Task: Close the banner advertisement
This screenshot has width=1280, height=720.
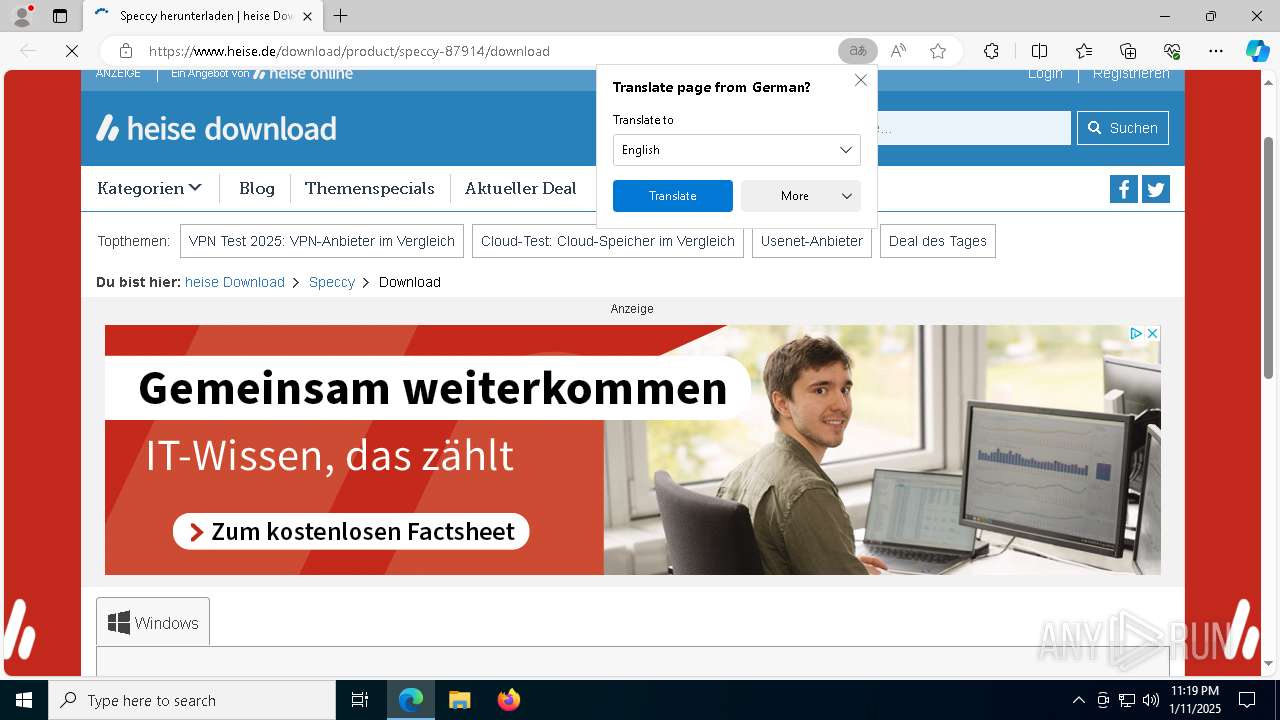Action: click(x=1152, y=333)
